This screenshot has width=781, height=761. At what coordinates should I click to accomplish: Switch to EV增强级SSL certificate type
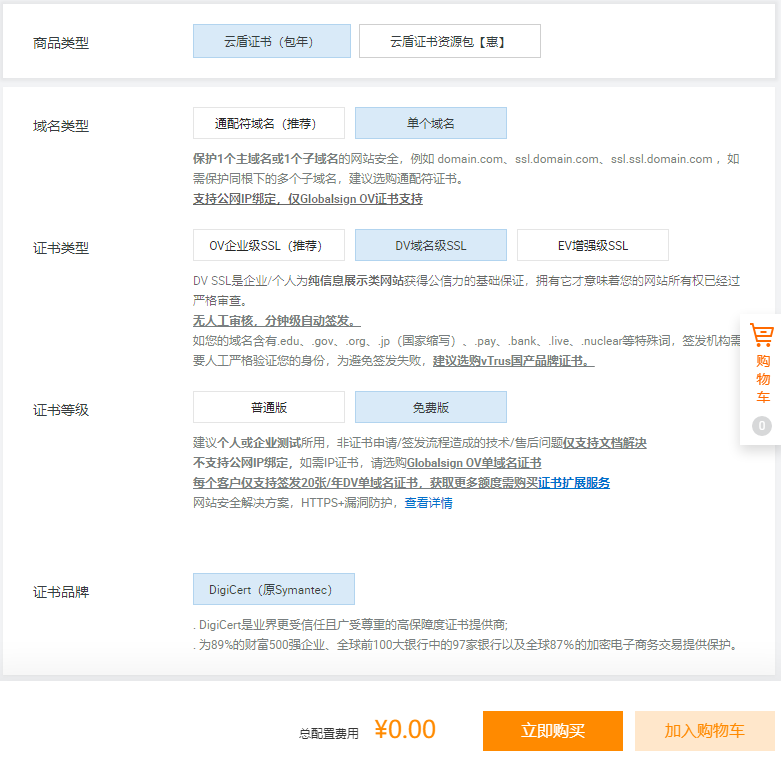[x=592, y=245]
